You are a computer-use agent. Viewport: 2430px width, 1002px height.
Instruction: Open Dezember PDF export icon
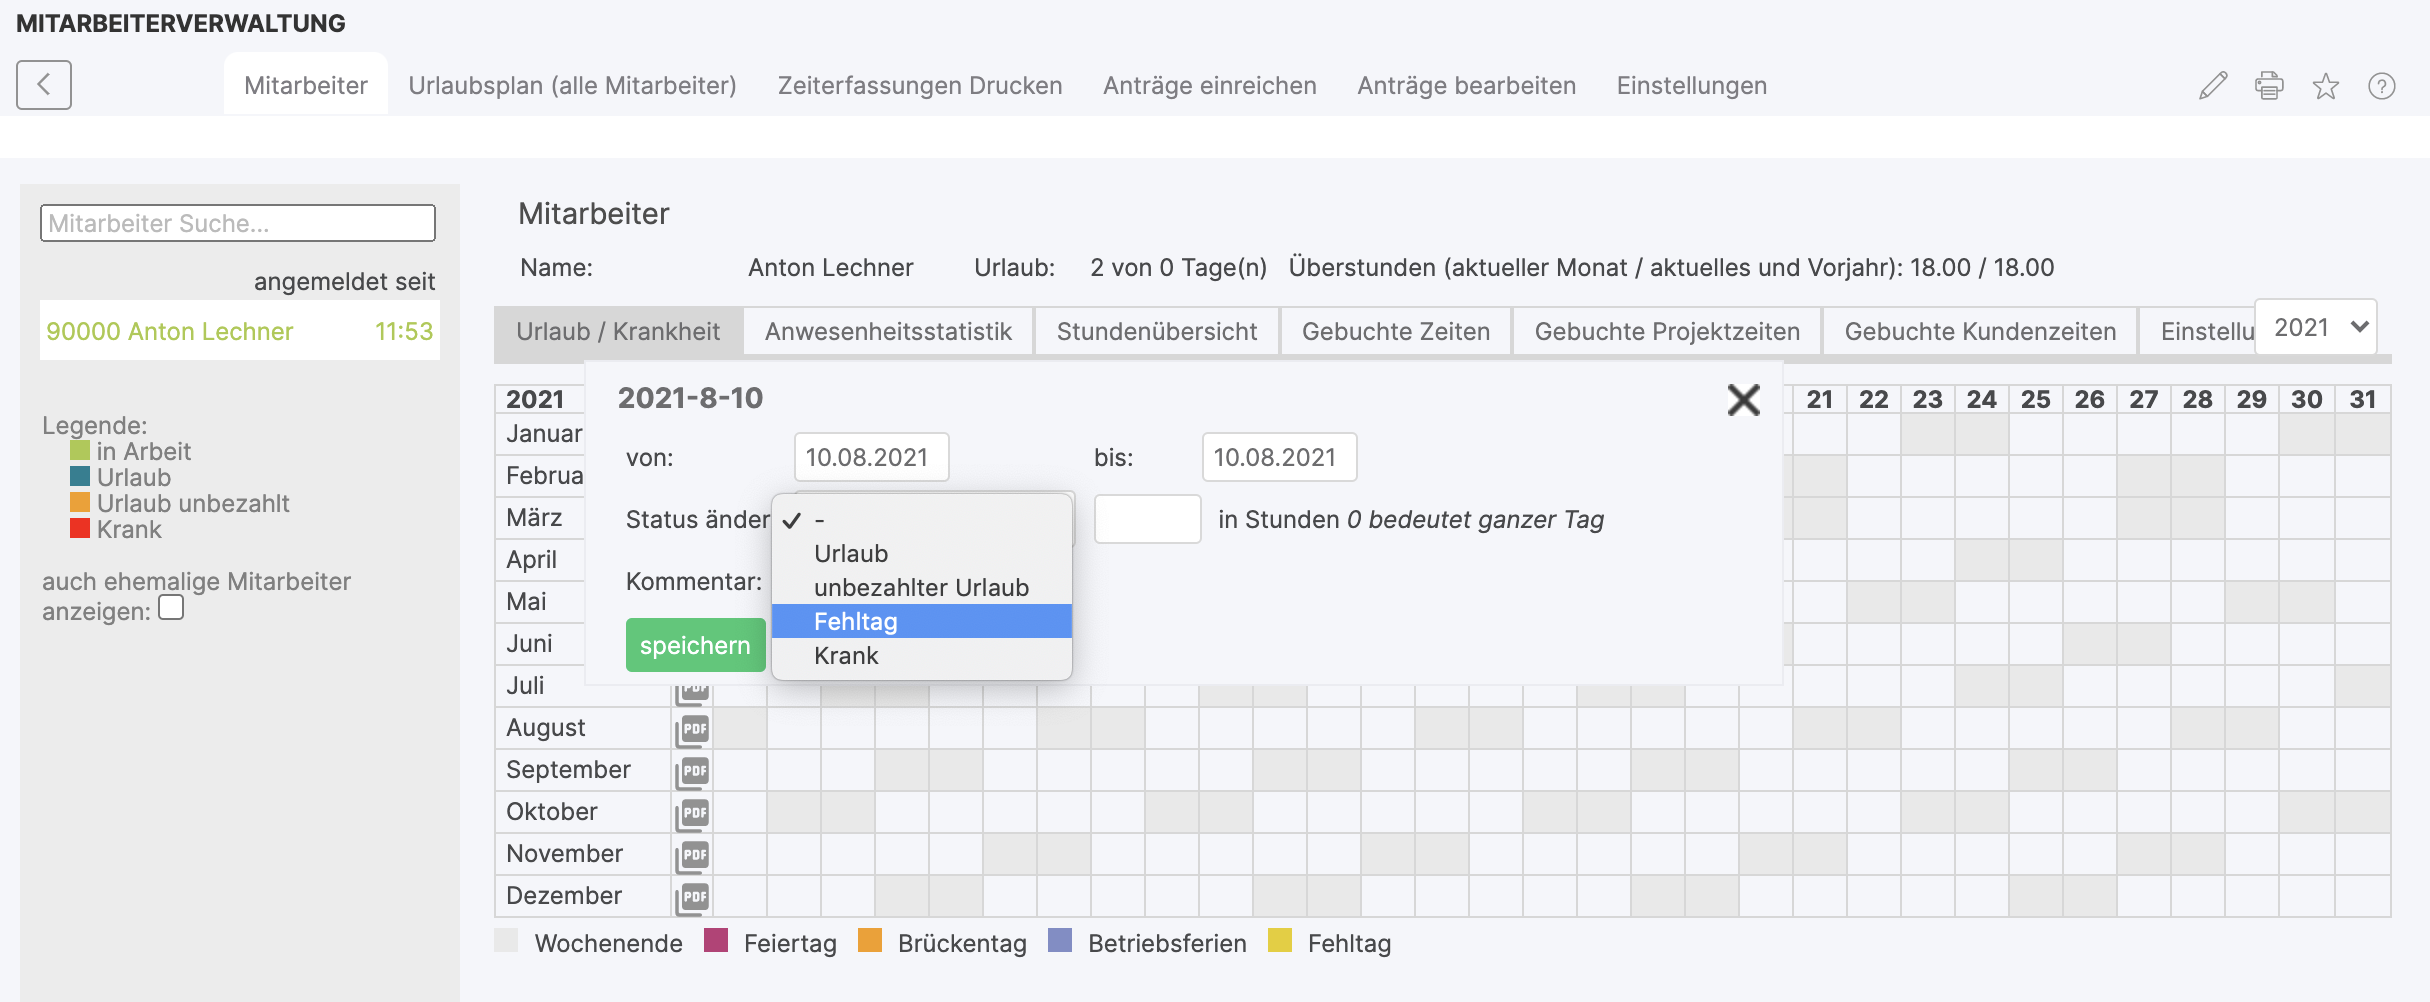pyautogui.click(x=692, y=898)
